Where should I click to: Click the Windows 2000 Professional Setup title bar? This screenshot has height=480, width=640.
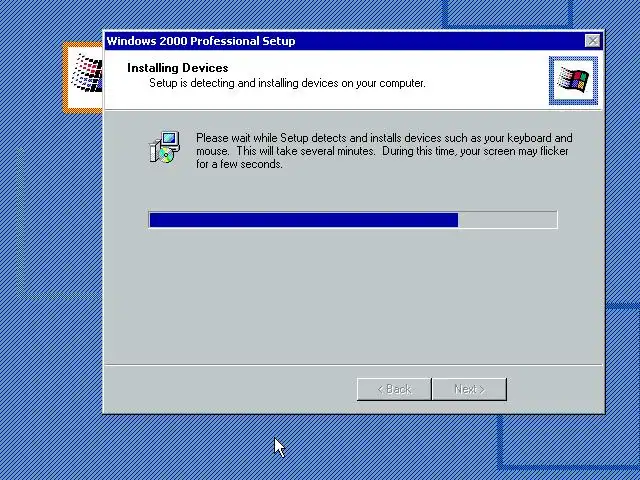tap(353, 41)
